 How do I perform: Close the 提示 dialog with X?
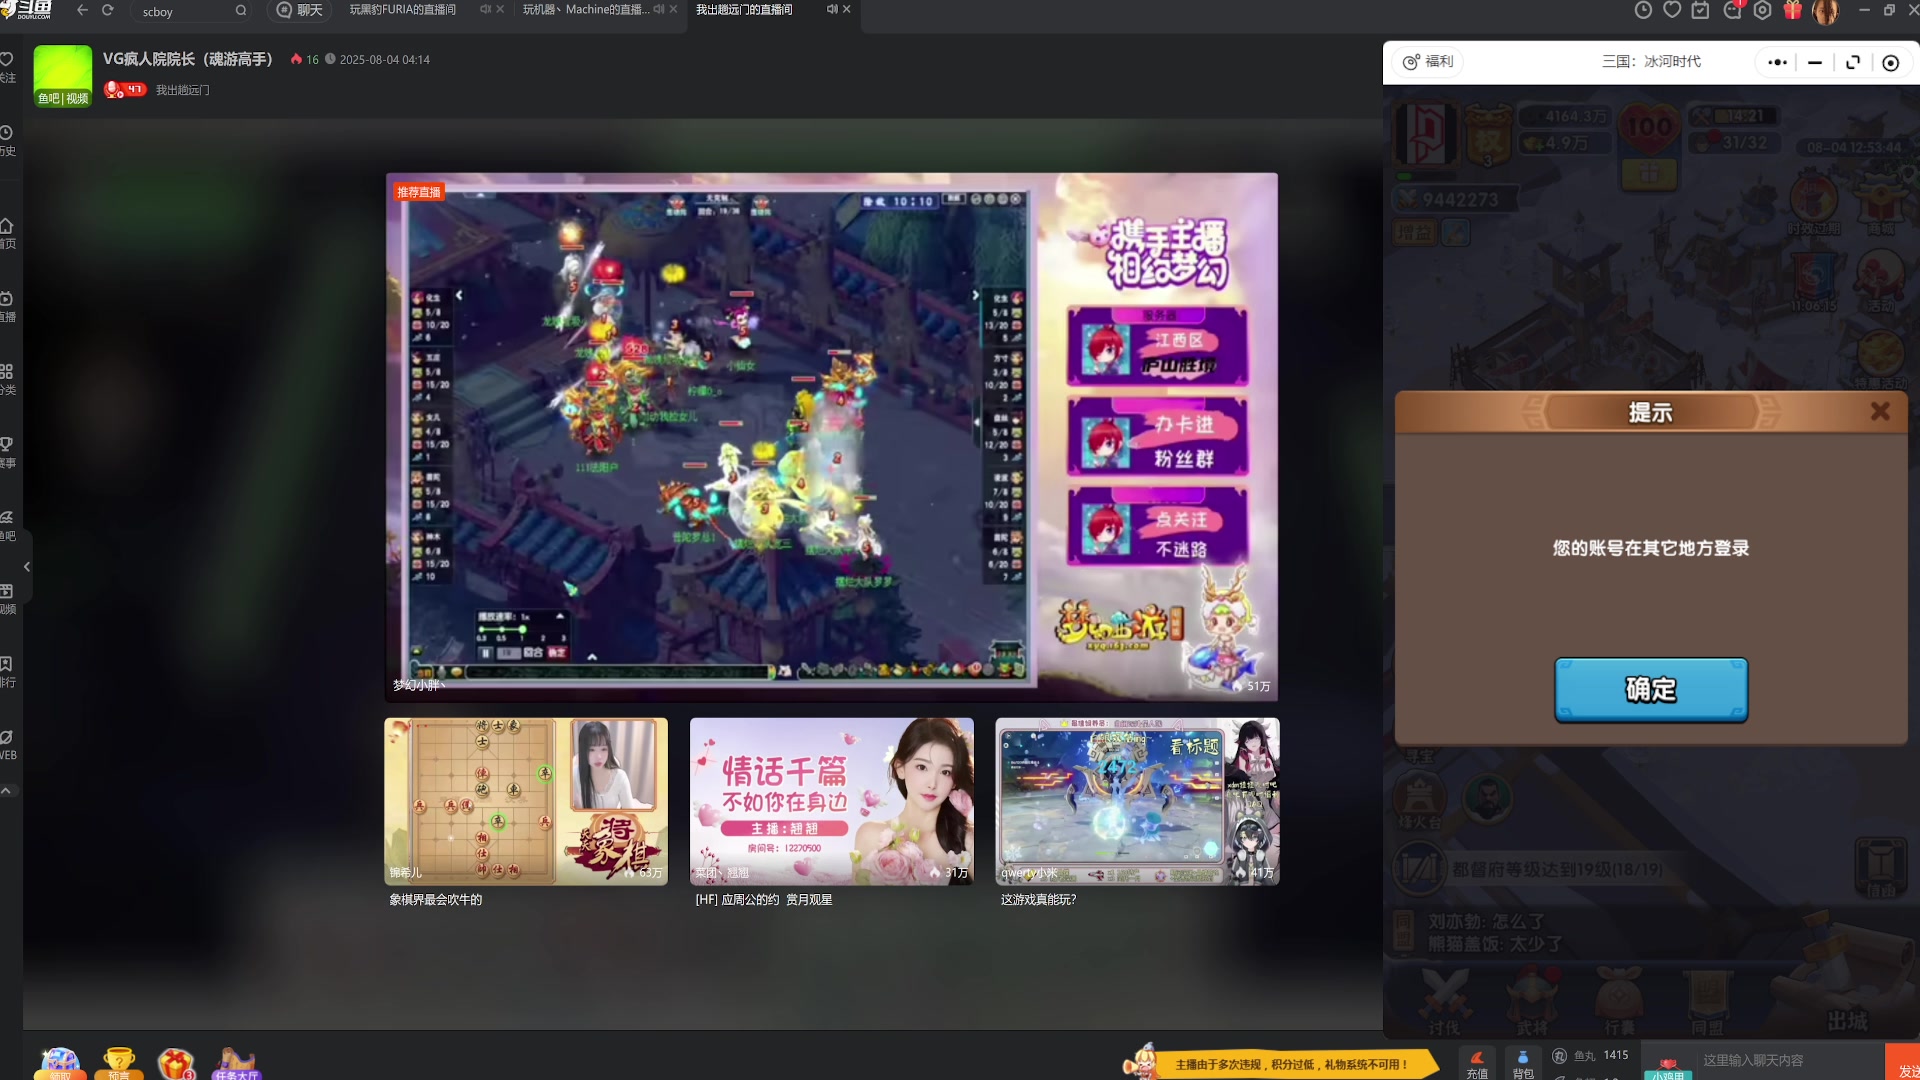pyautogui.click(x=1880, y=411)
